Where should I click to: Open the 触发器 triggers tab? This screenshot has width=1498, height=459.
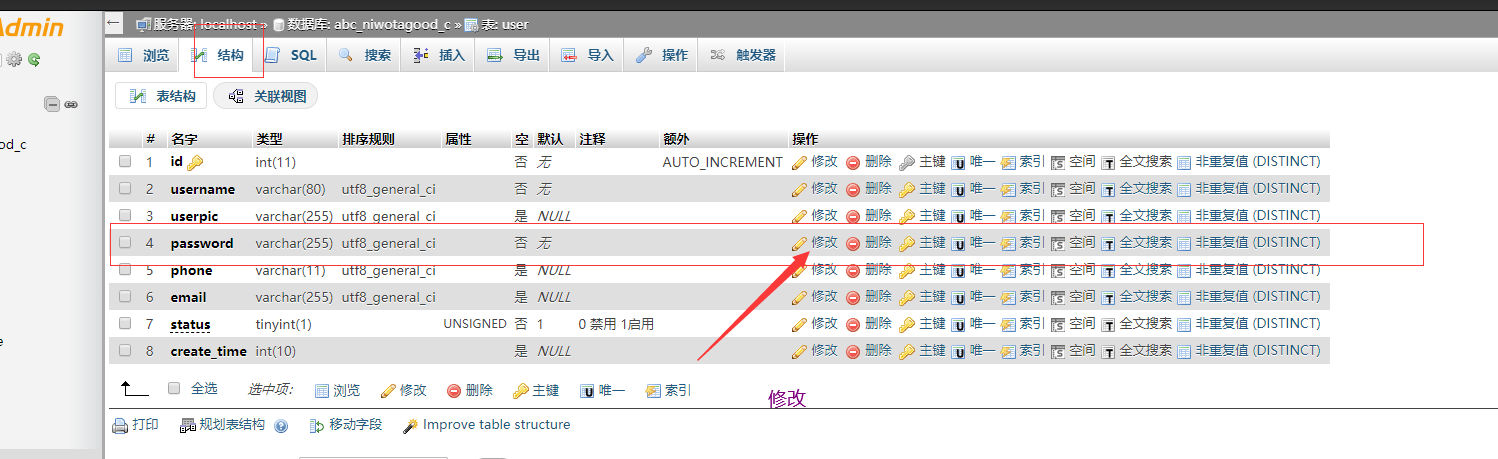point(743,55)
